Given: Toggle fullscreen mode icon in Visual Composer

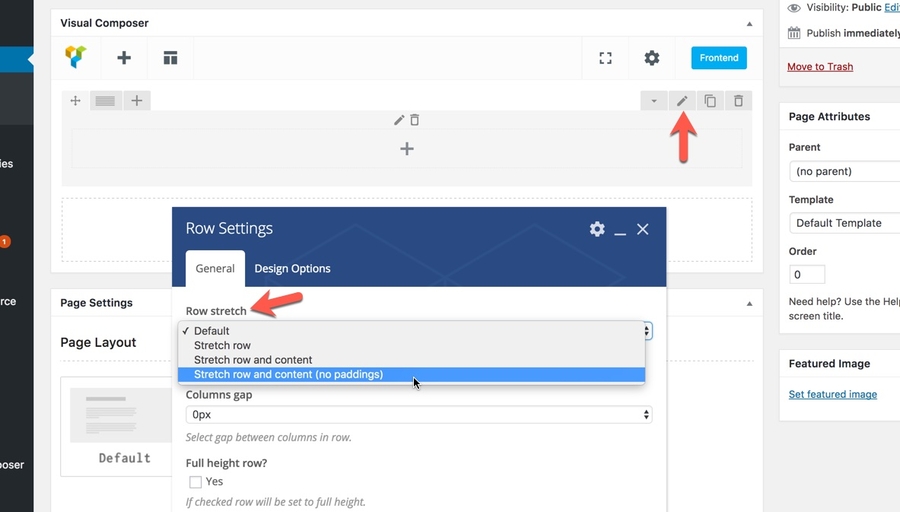Looking at the screenshot, I should click(x=605, y=58).
